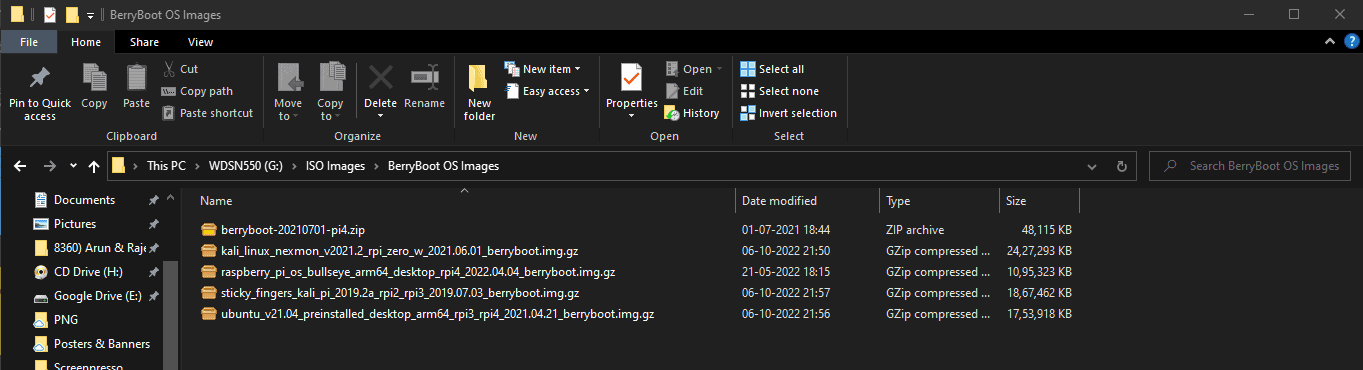Click Pin to Quick access icon
The height and width of the screenshot is (370, 1363).
tap(40, 77)
